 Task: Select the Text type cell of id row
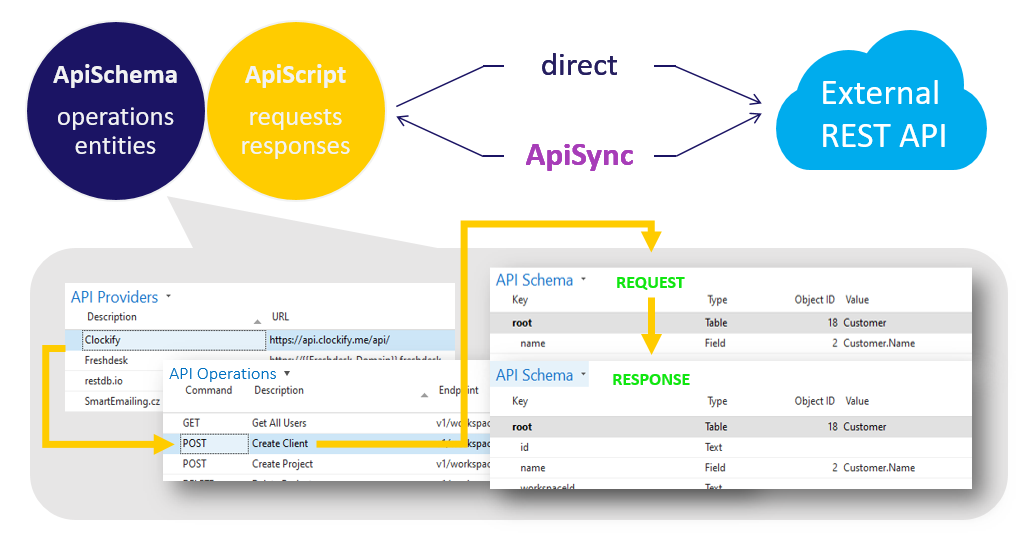[x=714, y=447]
